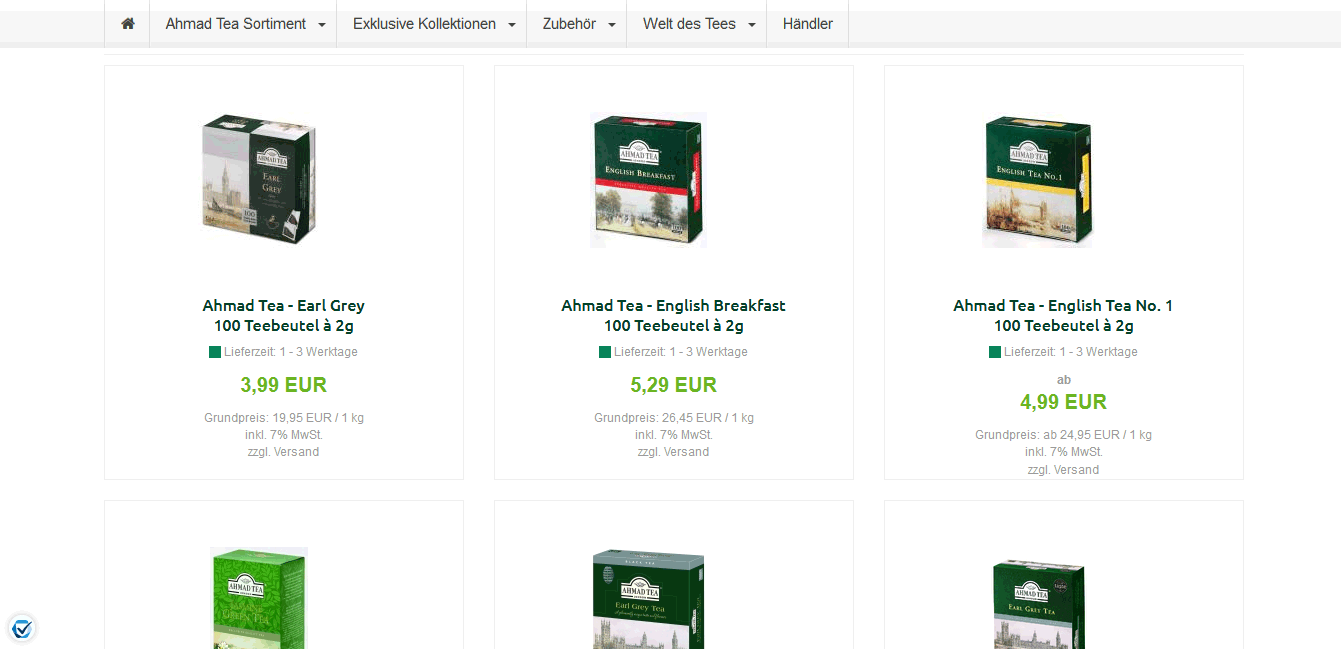
Task: Click the green delivery indicator under English Breakfast
Action: click(605, 352)
